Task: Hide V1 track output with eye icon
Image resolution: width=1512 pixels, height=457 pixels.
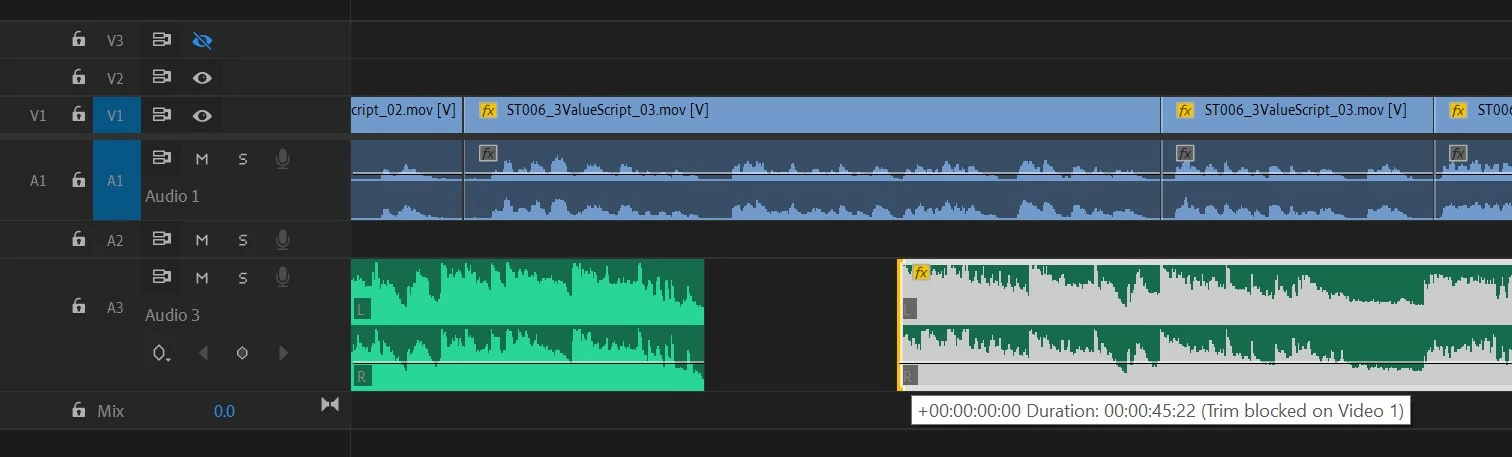Action: click(202, 115)
